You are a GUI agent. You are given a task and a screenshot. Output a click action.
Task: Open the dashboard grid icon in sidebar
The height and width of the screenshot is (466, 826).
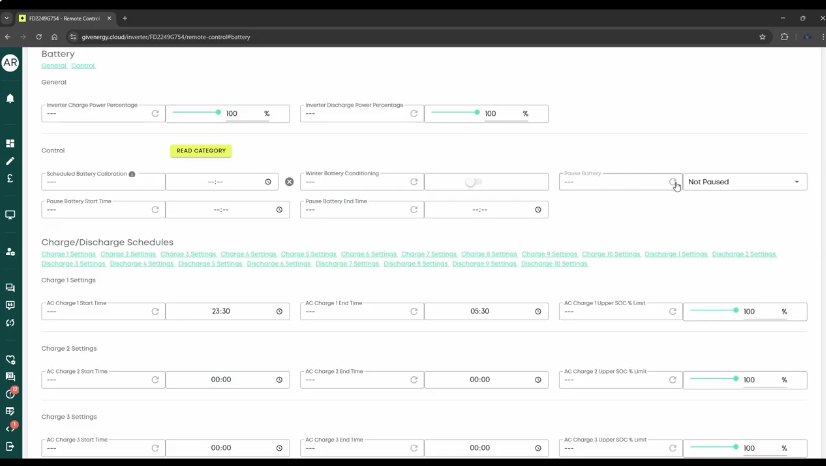10,144
